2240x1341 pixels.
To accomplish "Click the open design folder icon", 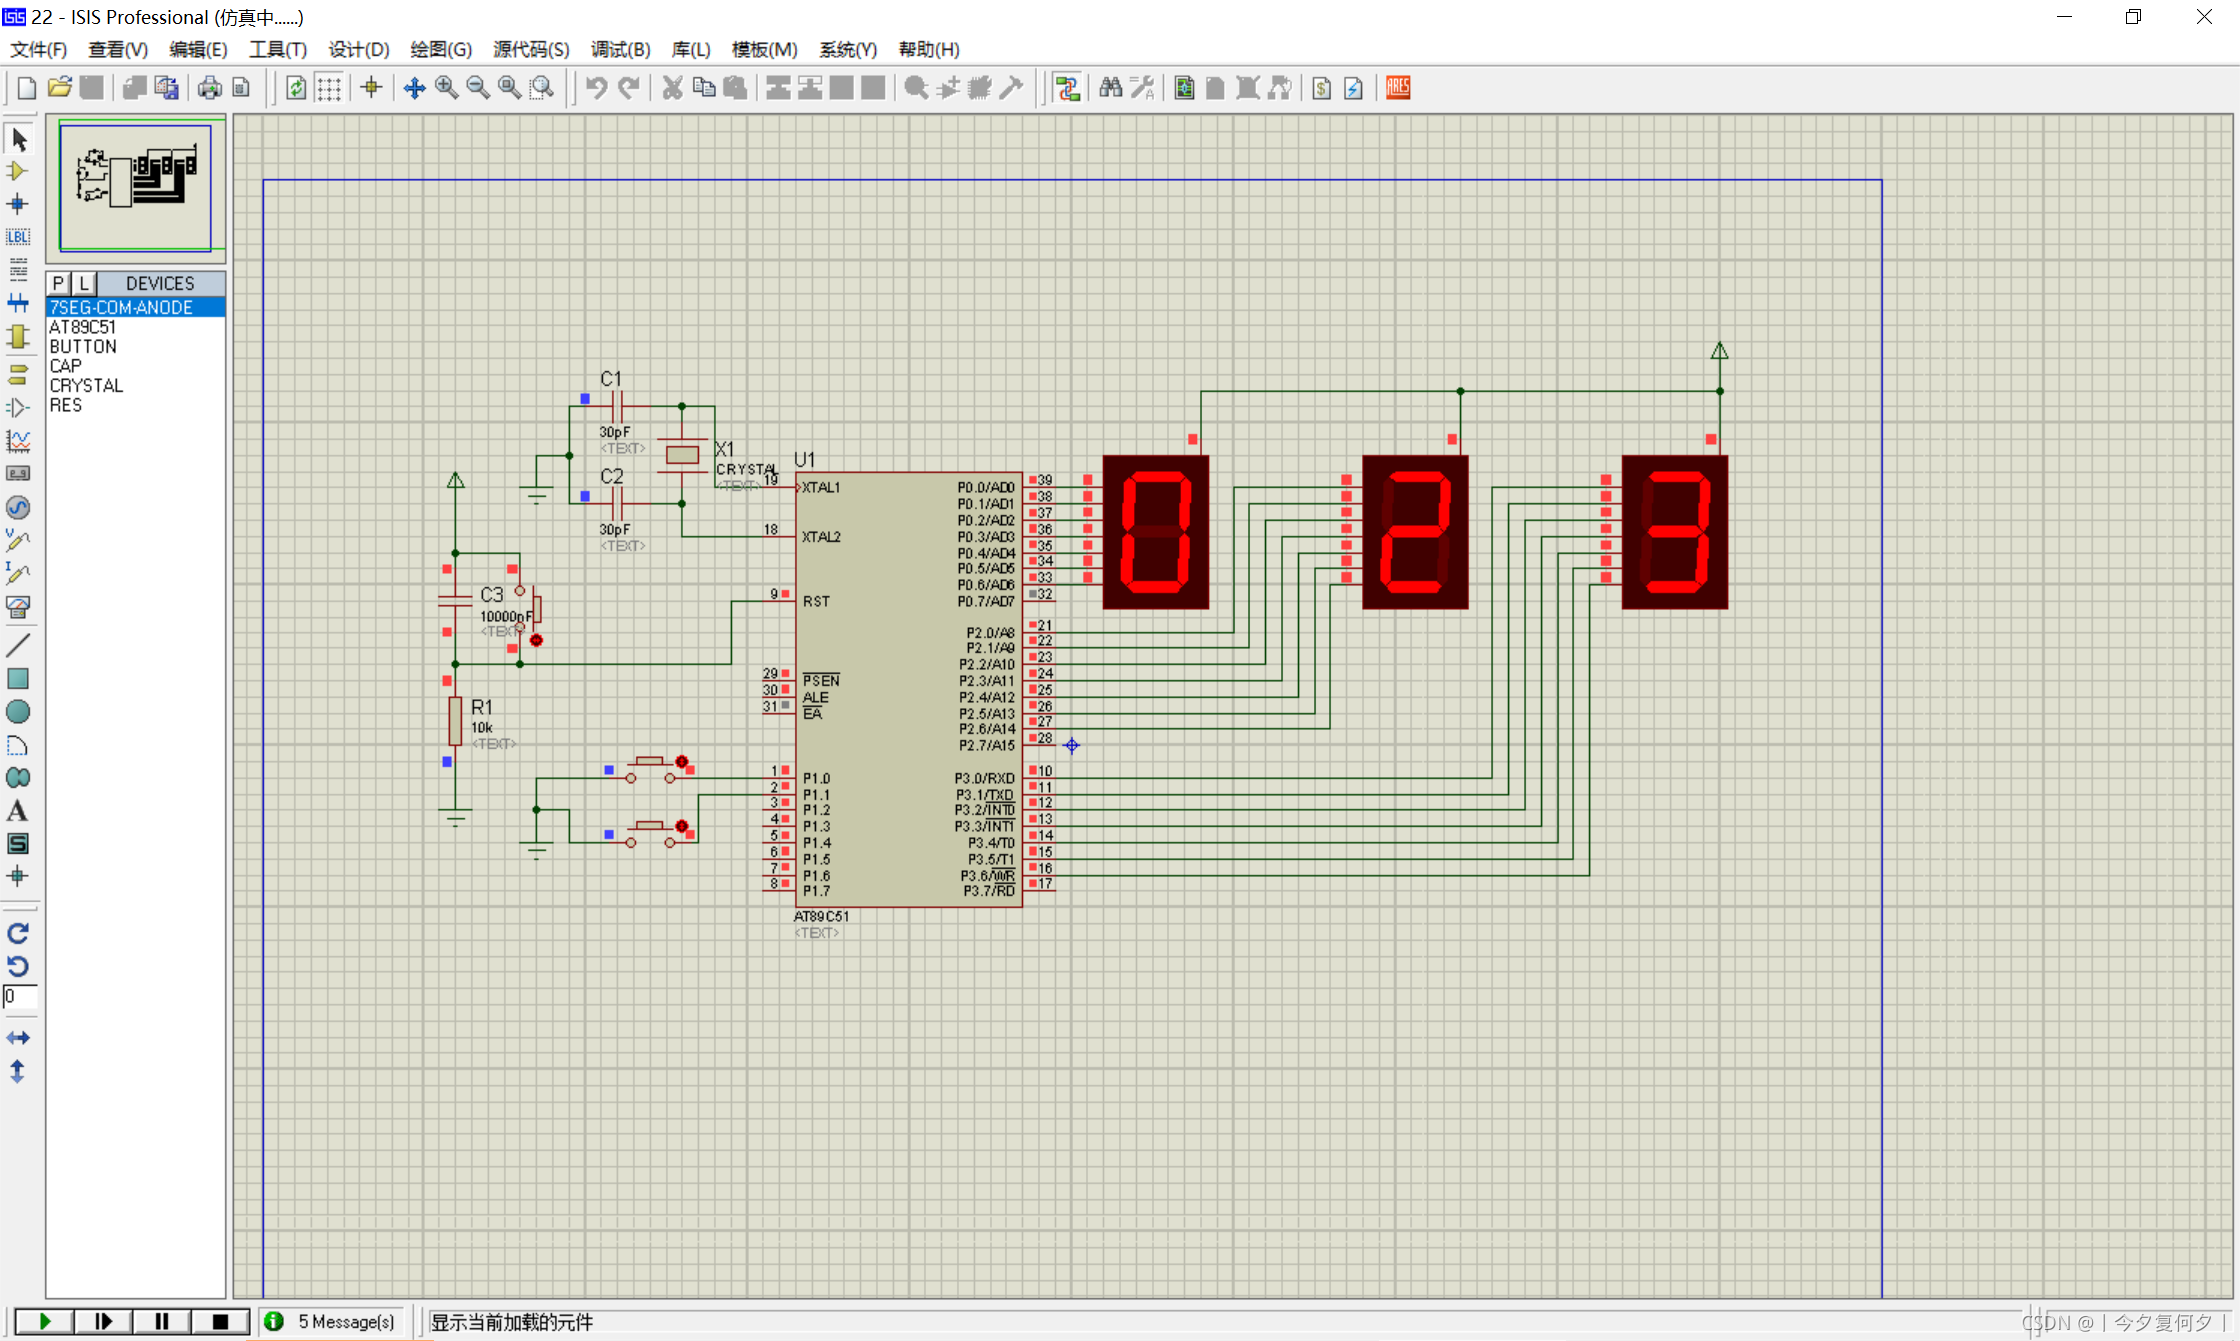I will [x=59, y=88].
